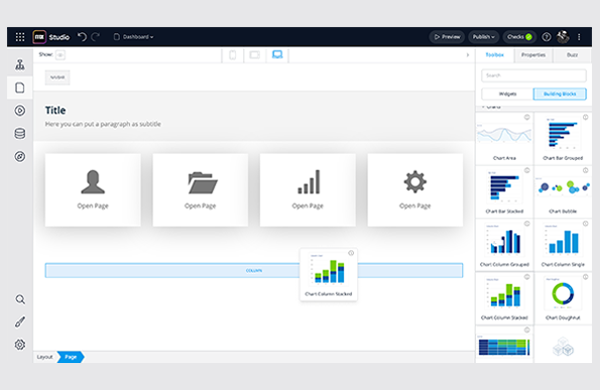
Task: Click the Page breadcrumb item
Action: click(x=71, y=357)
